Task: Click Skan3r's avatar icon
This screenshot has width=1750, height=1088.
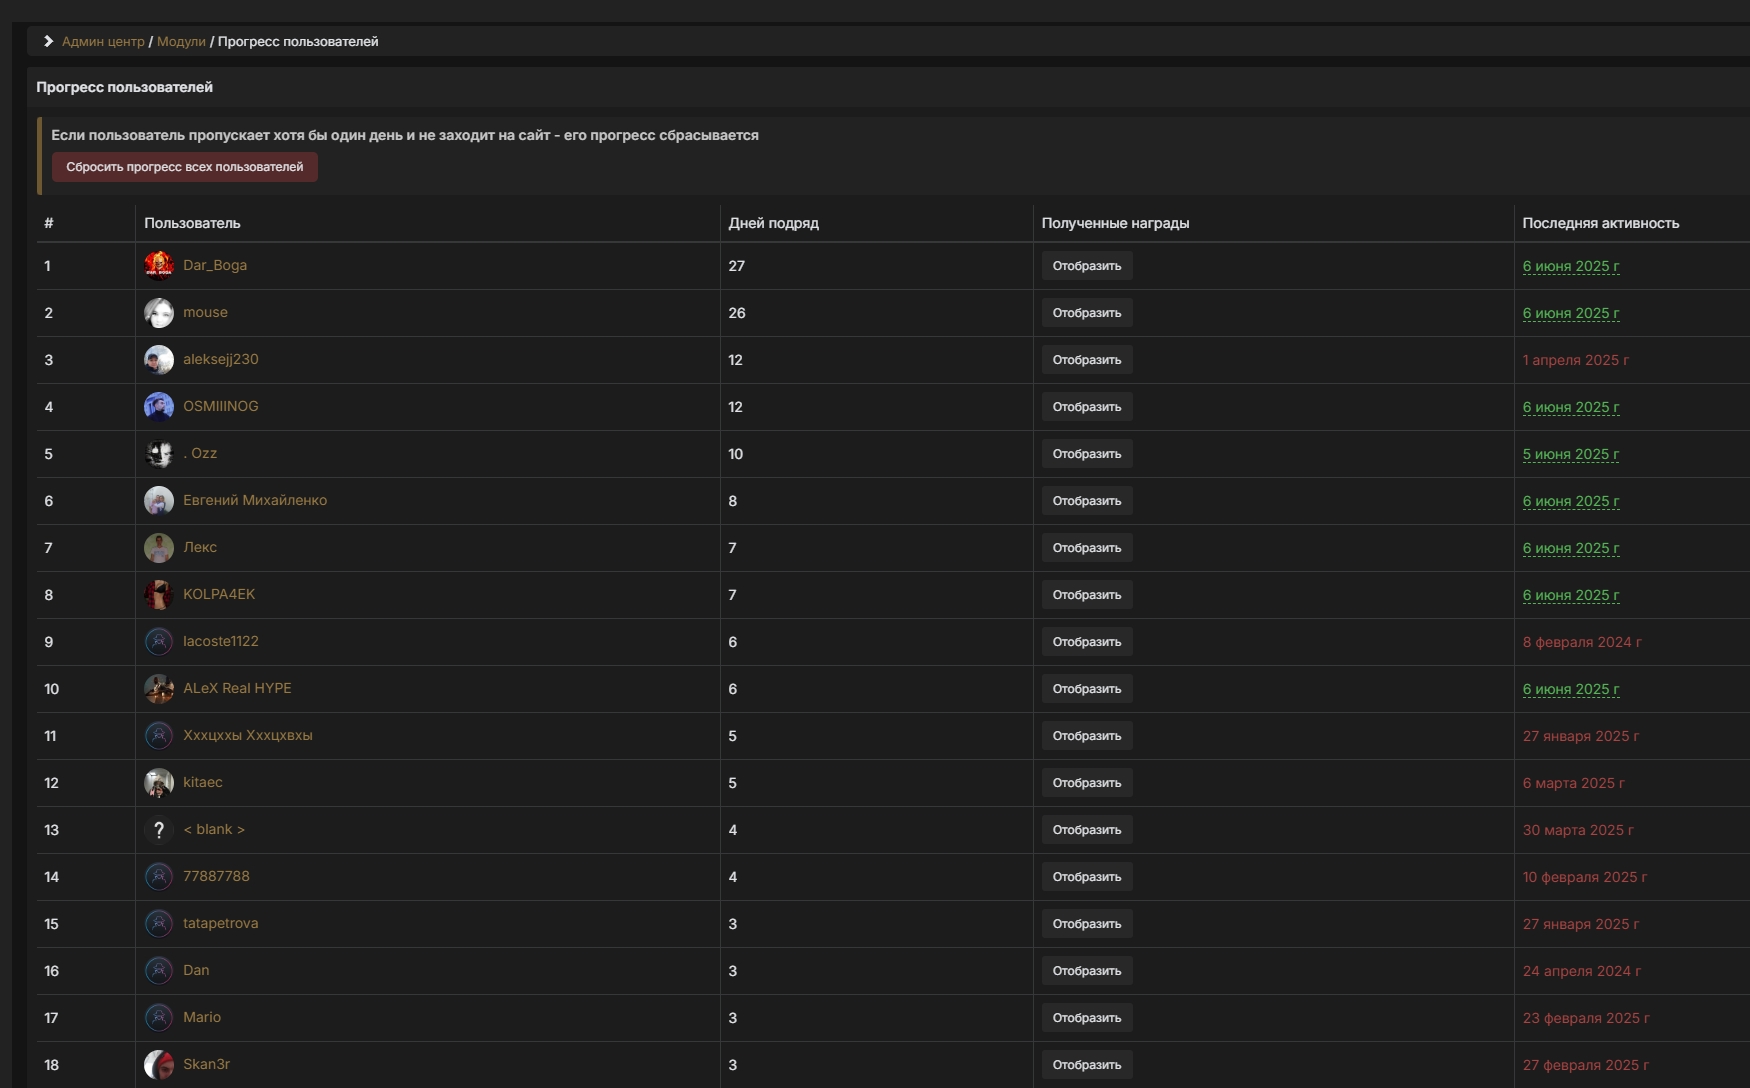Action: pos(158,1065)
